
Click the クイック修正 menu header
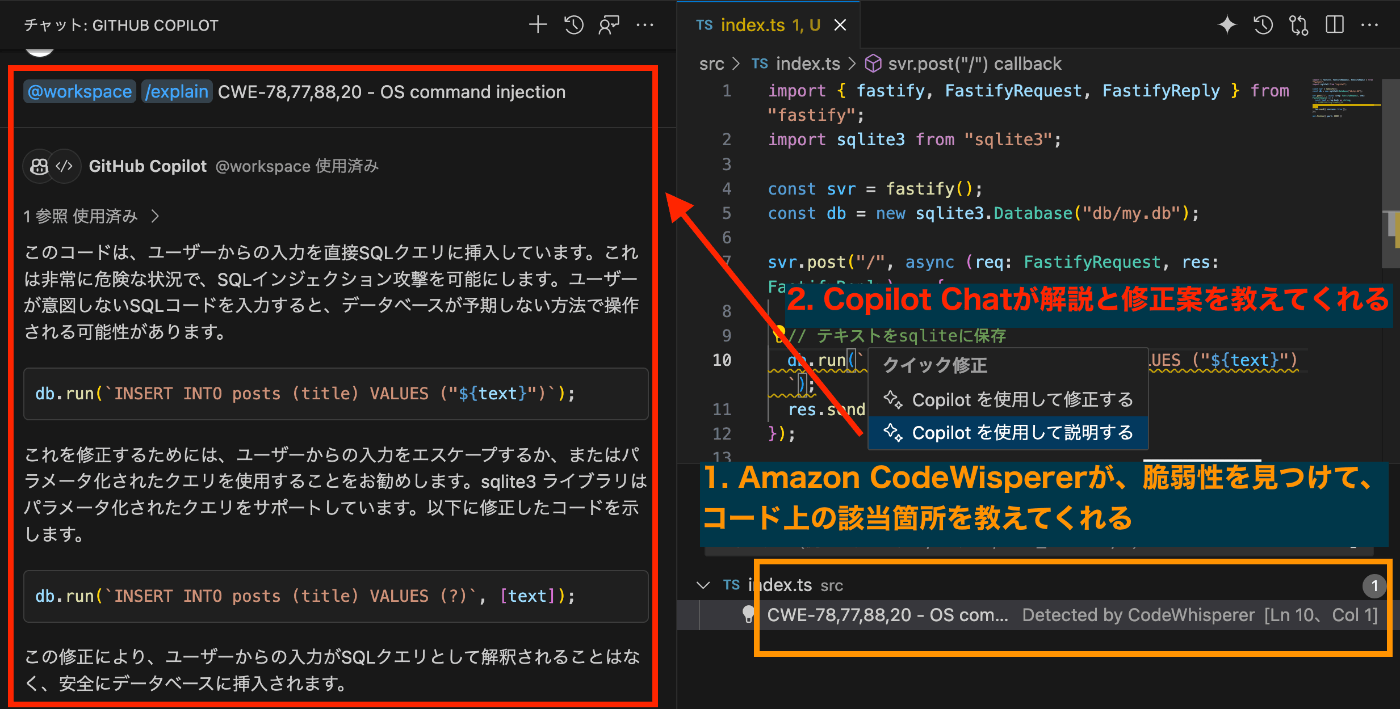(935, 366)
